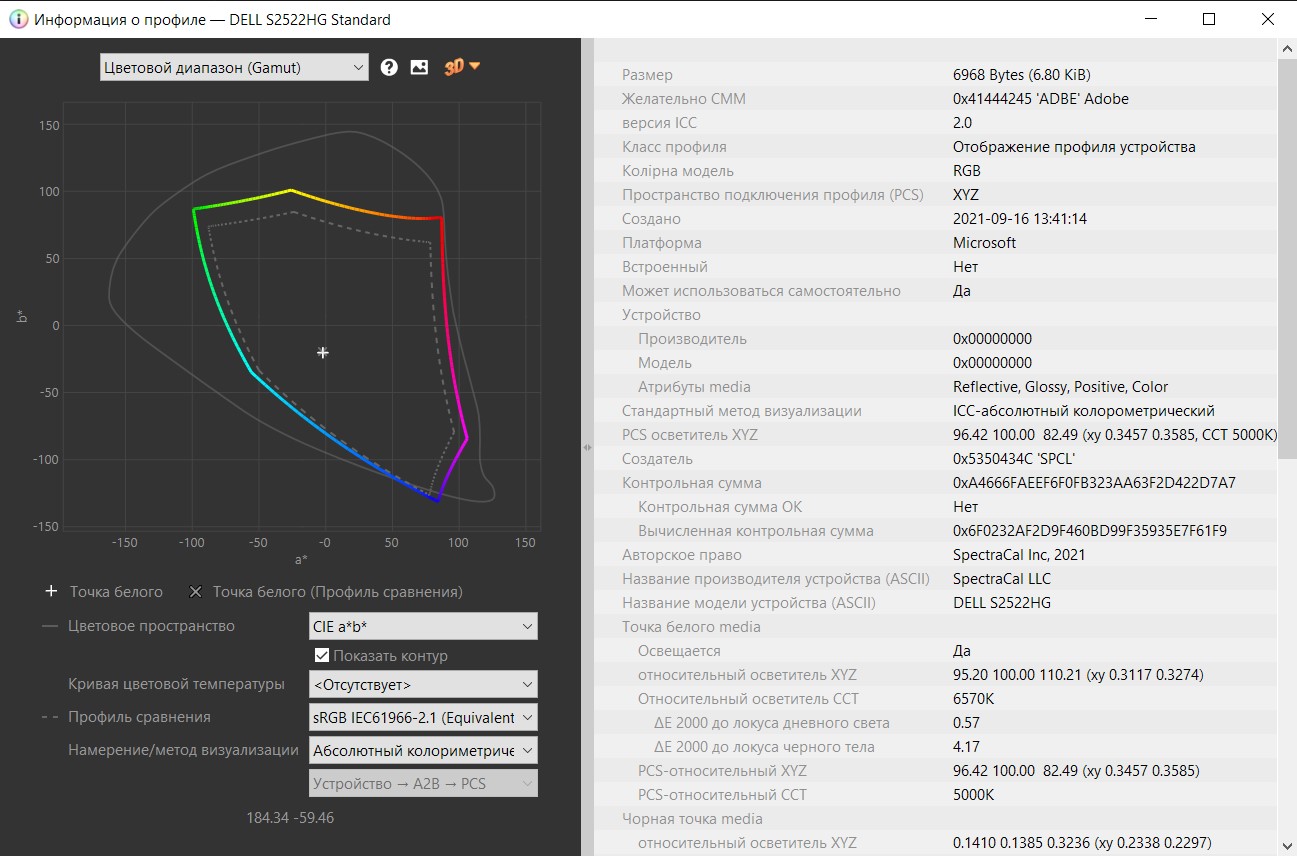Select the Атрибуты media row
The width and height of the screenshot is (1297, 856).
pos(936,387)
